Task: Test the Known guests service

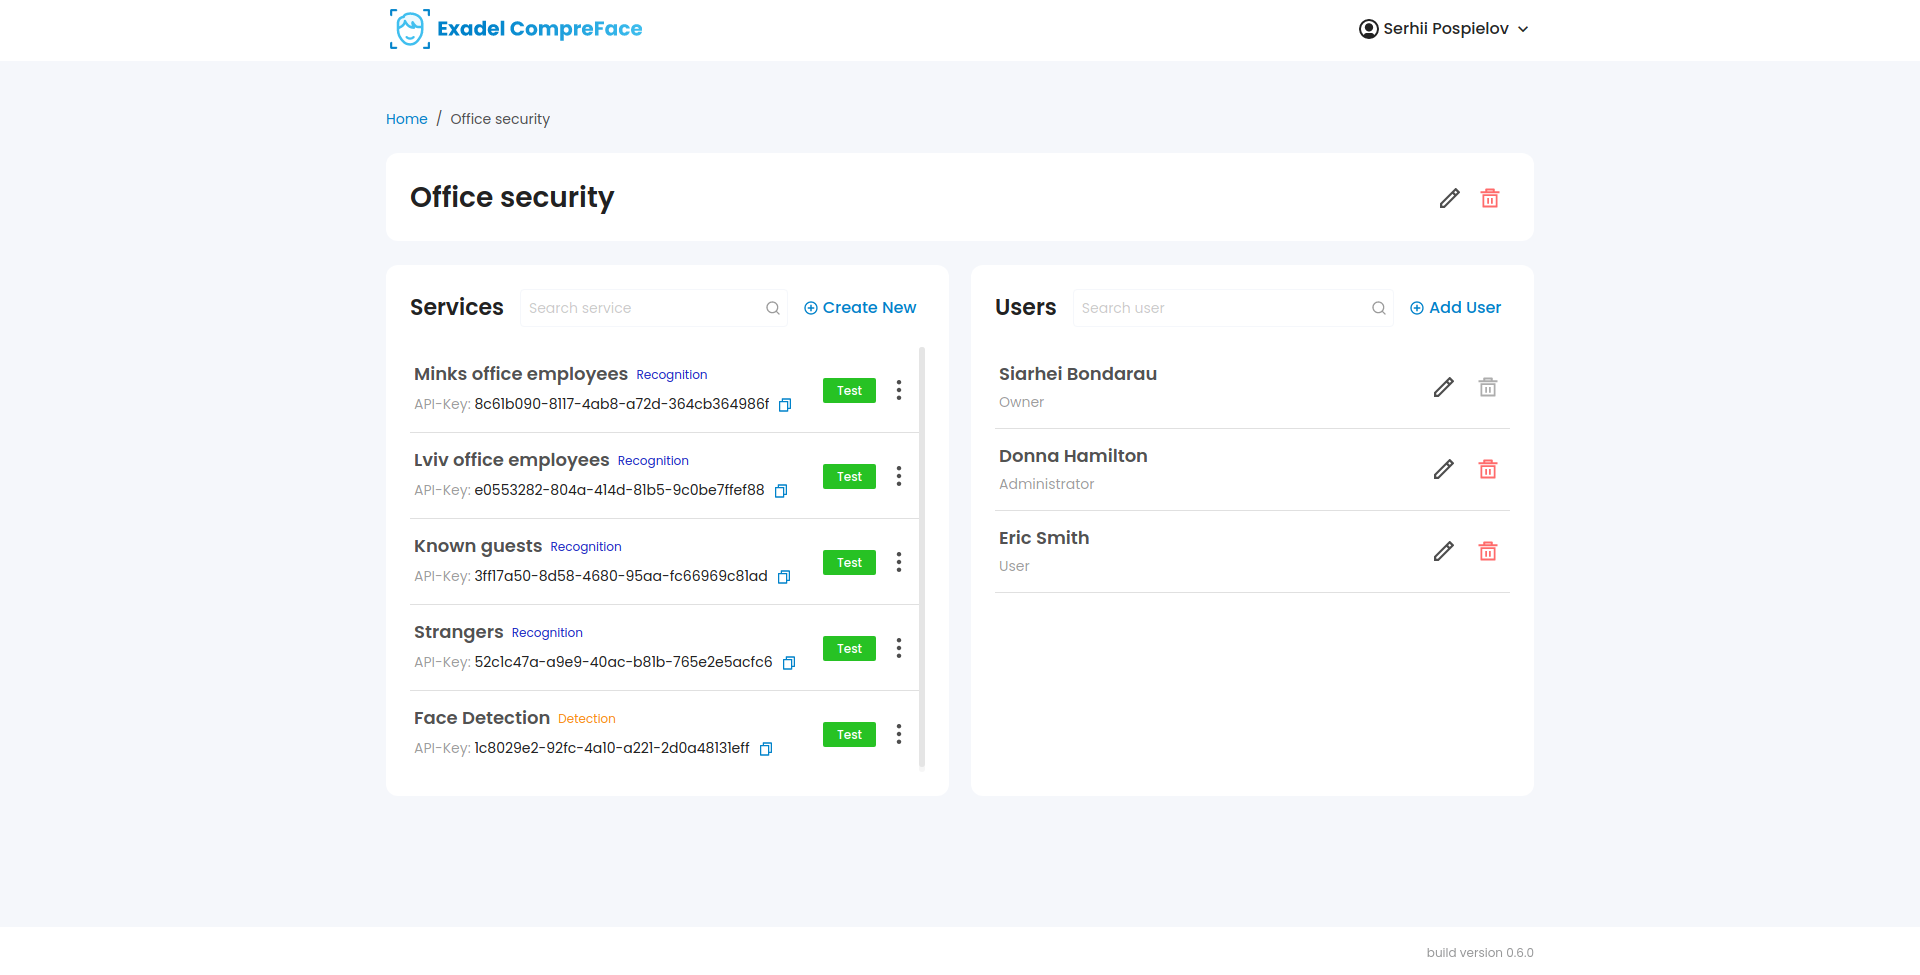Action: coord(849,562)
